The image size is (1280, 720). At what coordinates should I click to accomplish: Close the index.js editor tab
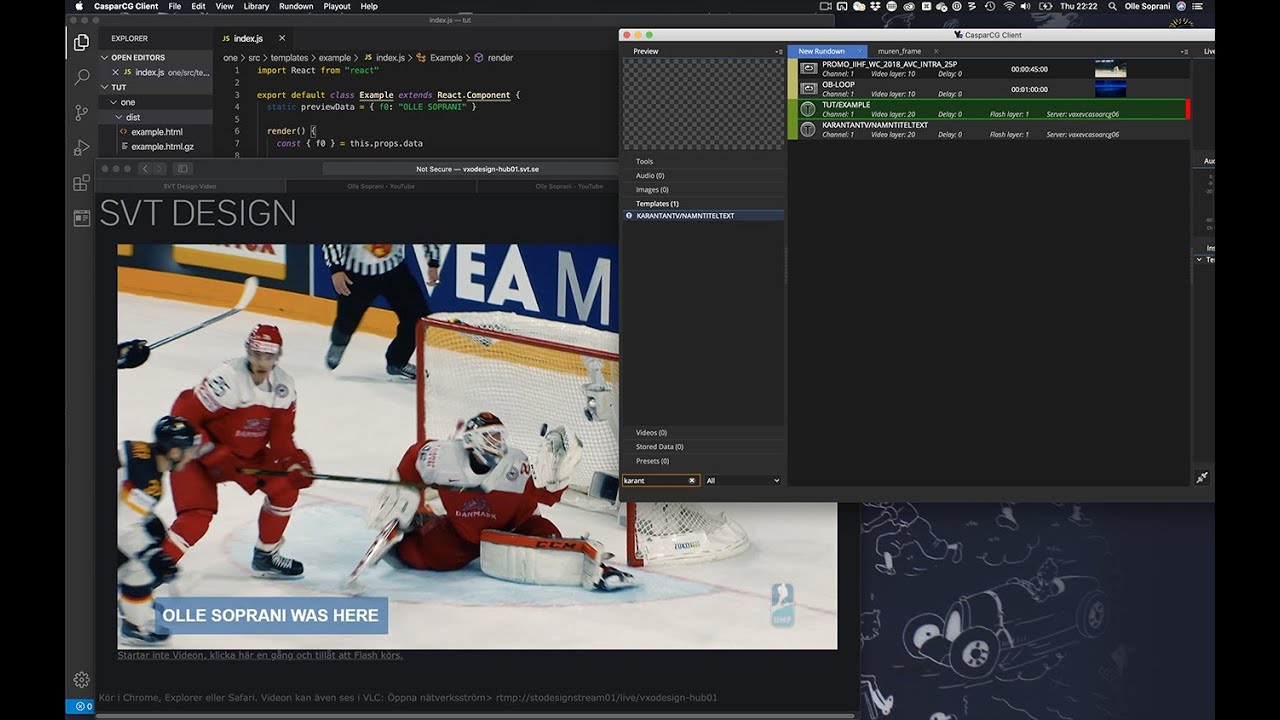(282, 39)
